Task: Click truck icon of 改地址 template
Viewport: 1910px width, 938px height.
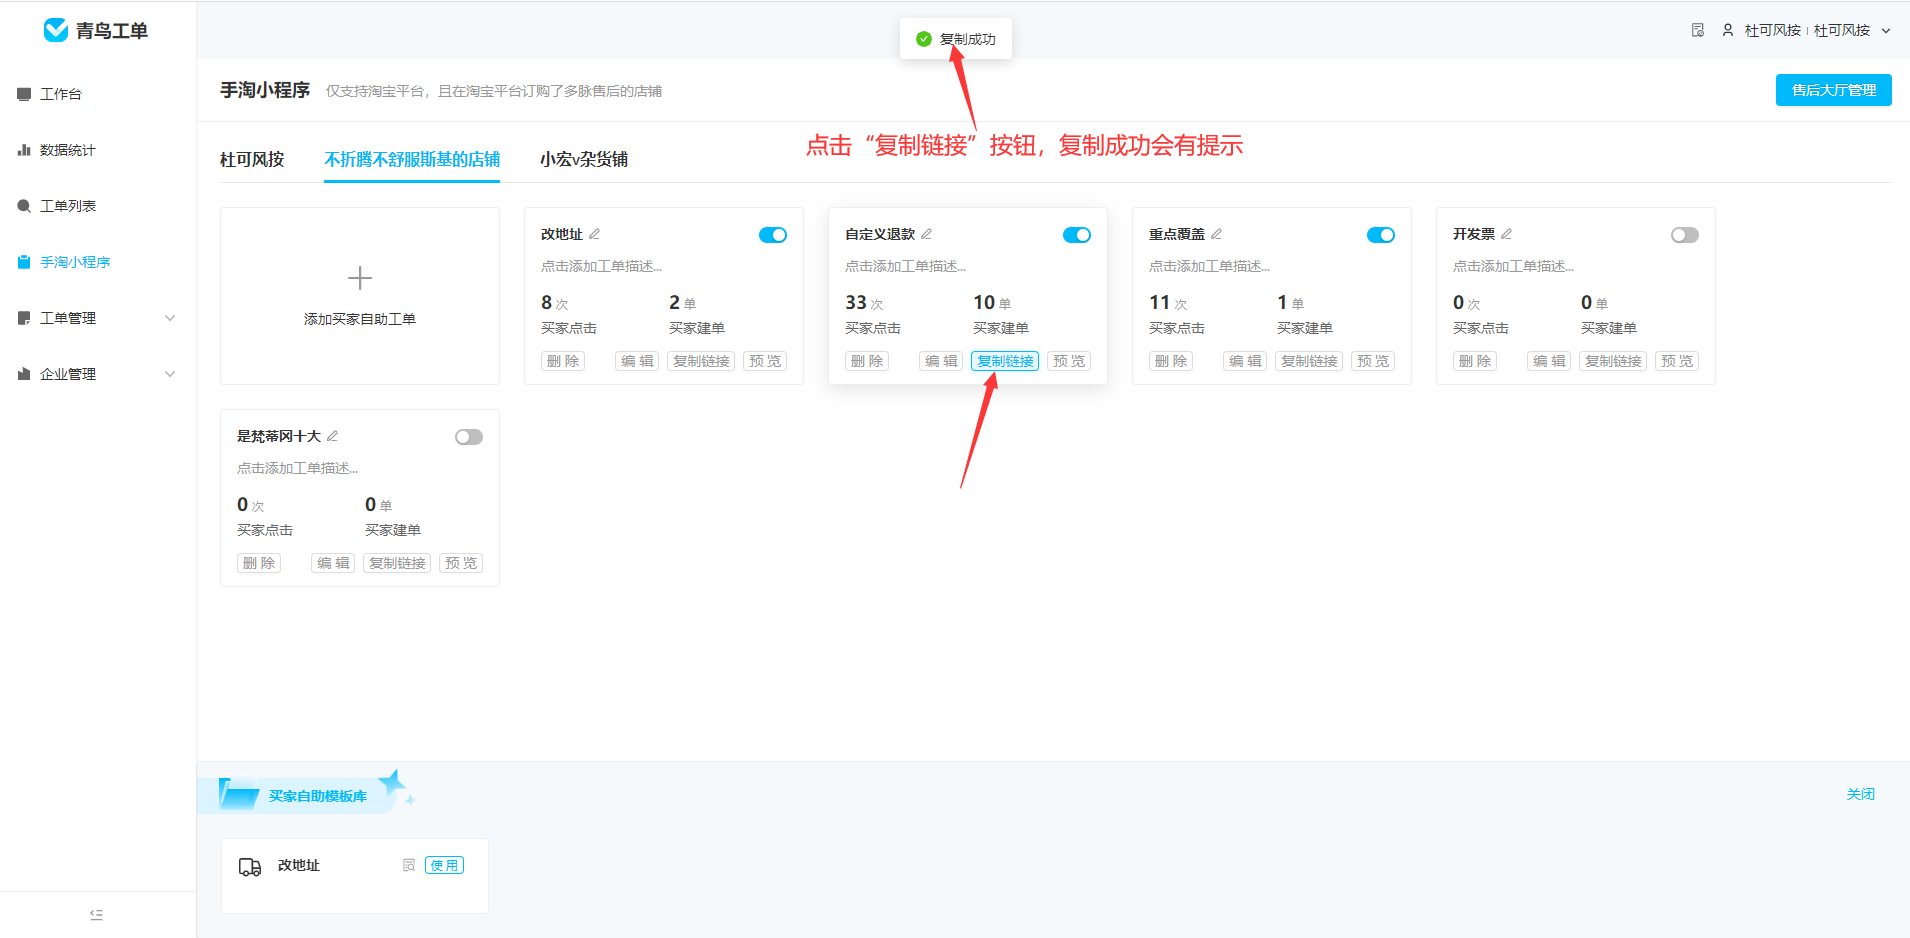Action: click(250, 866)
